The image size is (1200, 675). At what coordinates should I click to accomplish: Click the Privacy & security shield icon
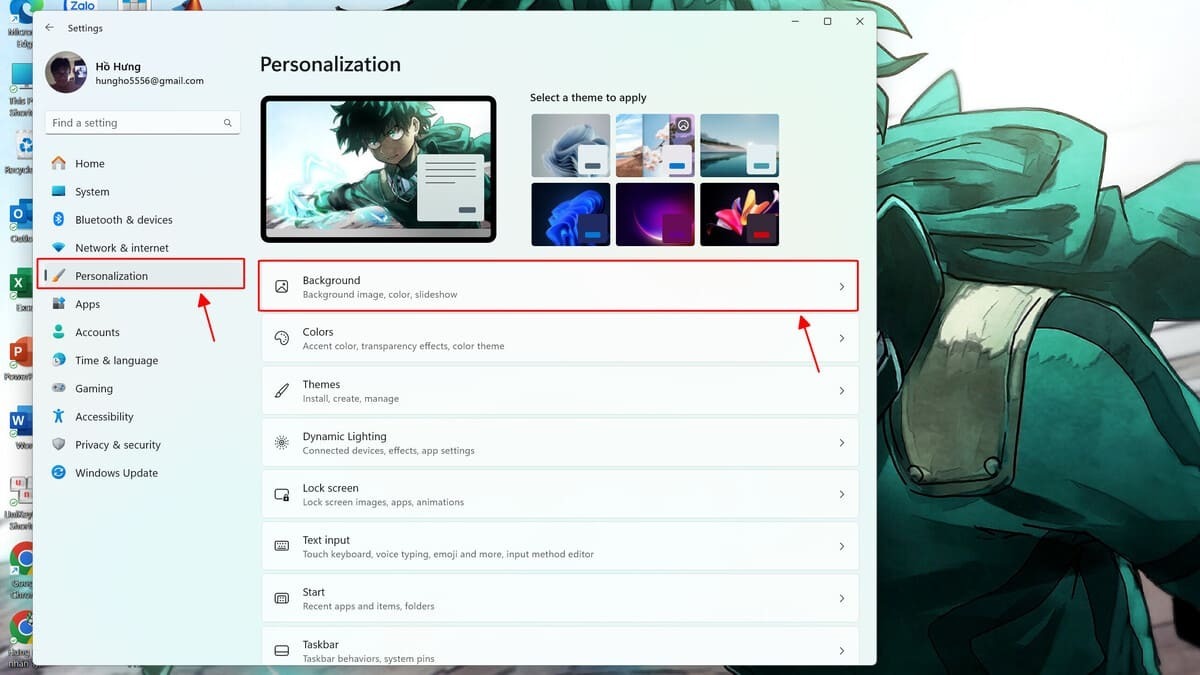(x=58, y=444)
